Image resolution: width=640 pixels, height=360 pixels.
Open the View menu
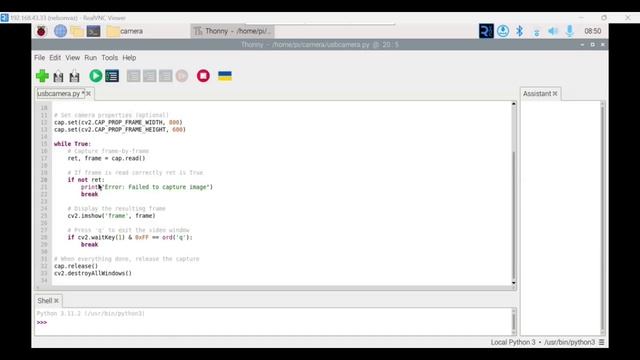coord(73,58)
